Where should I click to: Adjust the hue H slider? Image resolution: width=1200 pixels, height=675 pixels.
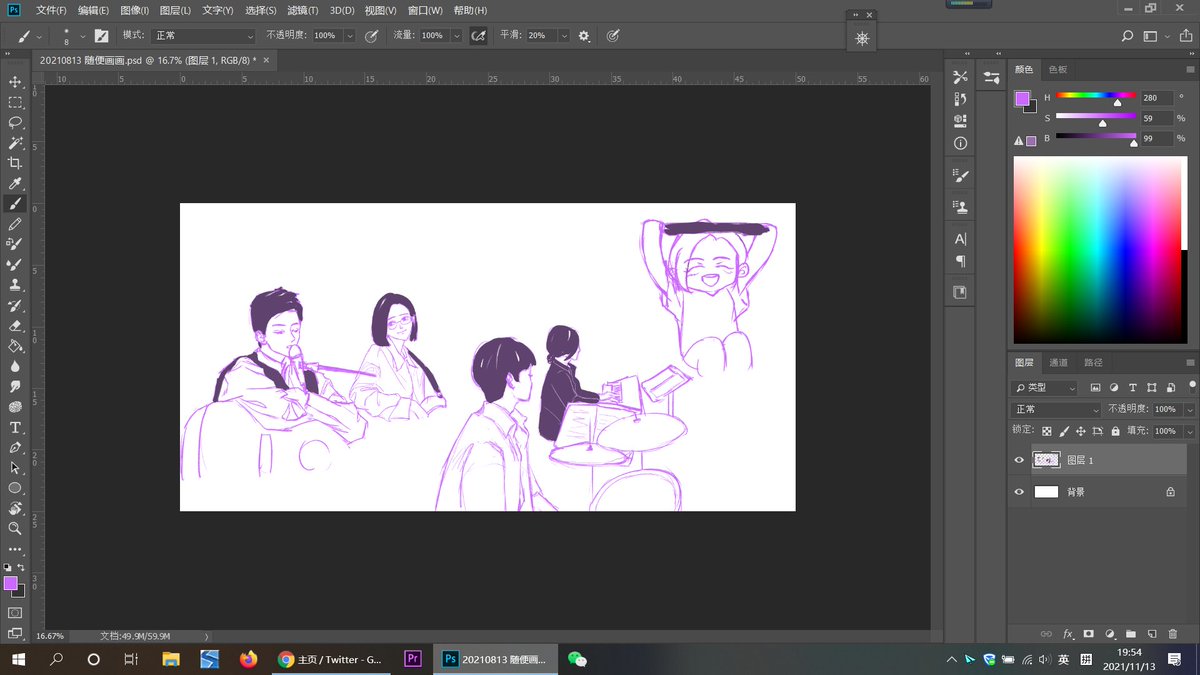1096,97
